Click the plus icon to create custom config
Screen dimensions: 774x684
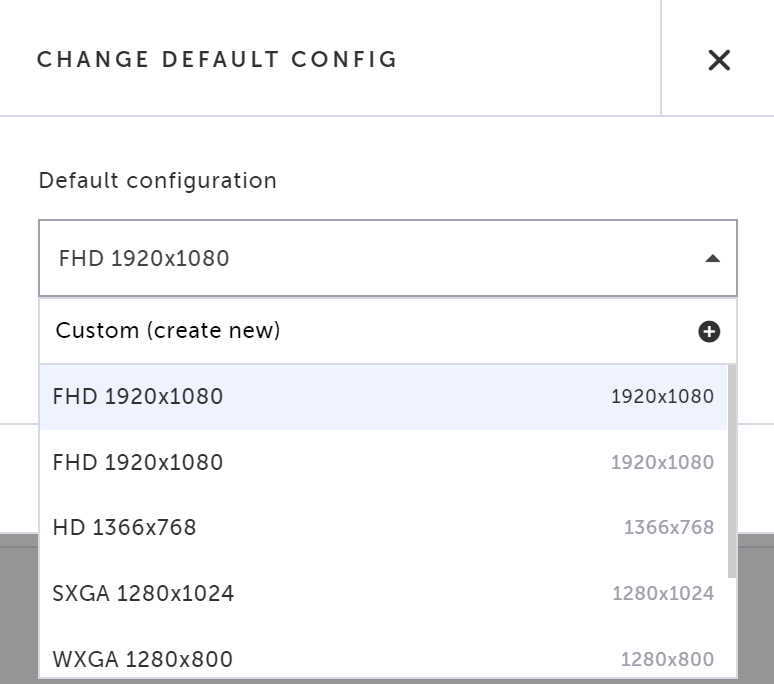[709, 331]
